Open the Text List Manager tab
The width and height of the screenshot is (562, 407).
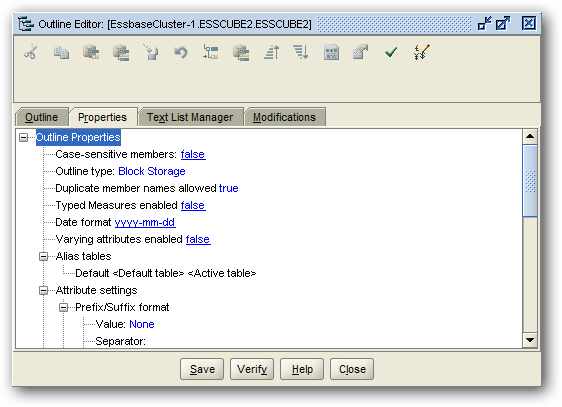coord(190,117)
